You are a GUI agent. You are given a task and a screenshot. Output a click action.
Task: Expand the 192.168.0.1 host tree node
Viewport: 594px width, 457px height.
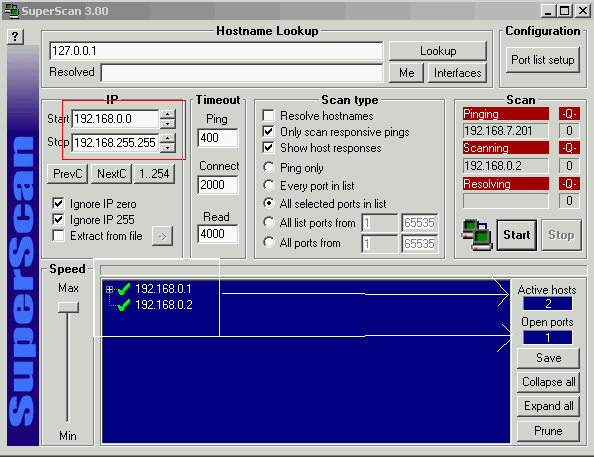pyautogui.click(x=109, y=290)
